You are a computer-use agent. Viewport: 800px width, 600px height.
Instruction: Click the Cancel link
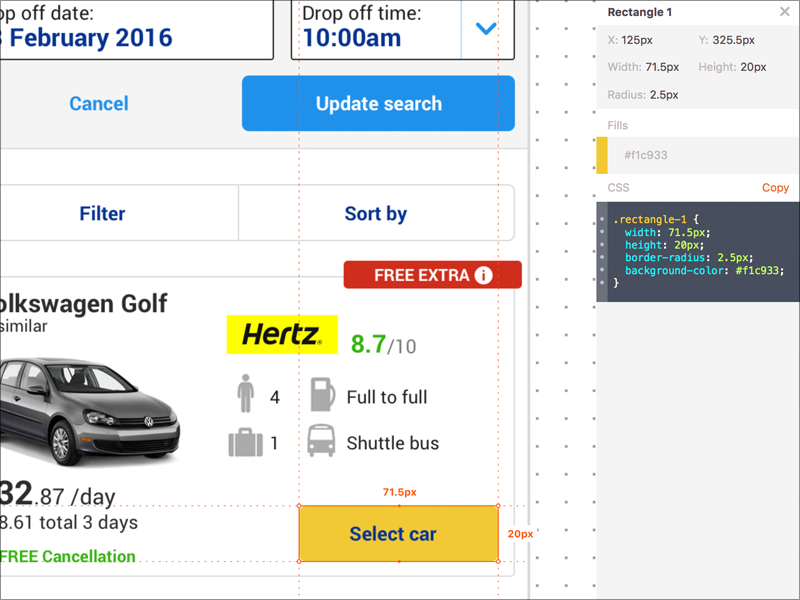[98, 103]
